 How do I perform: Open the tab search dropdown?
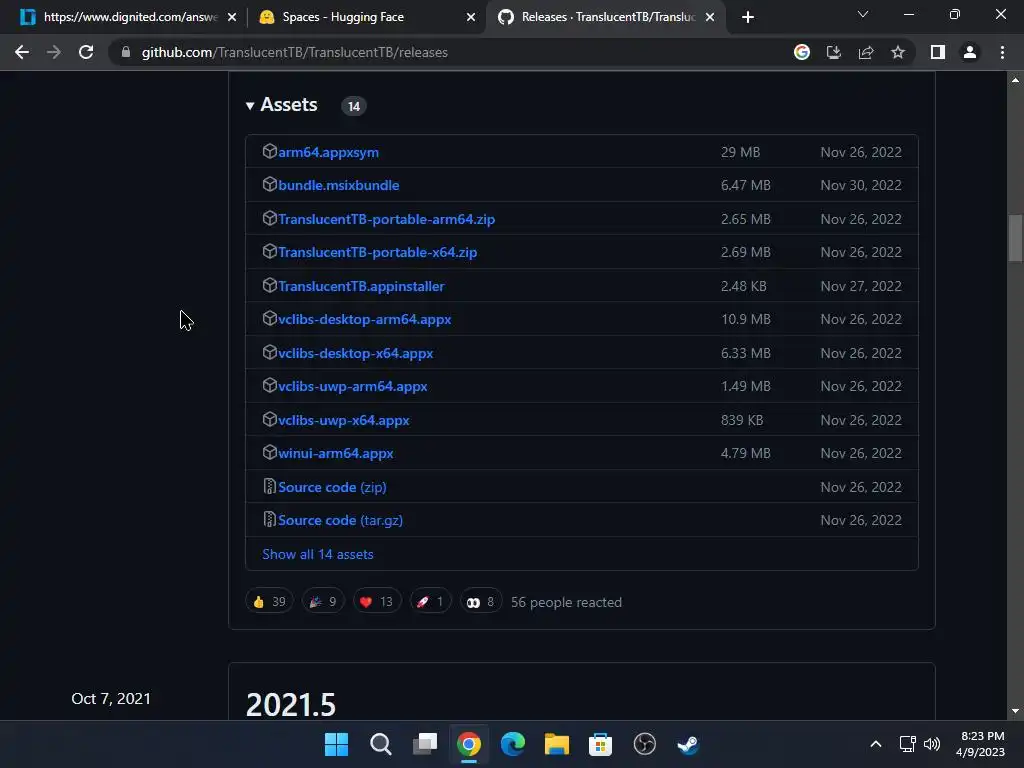point(863,14)
